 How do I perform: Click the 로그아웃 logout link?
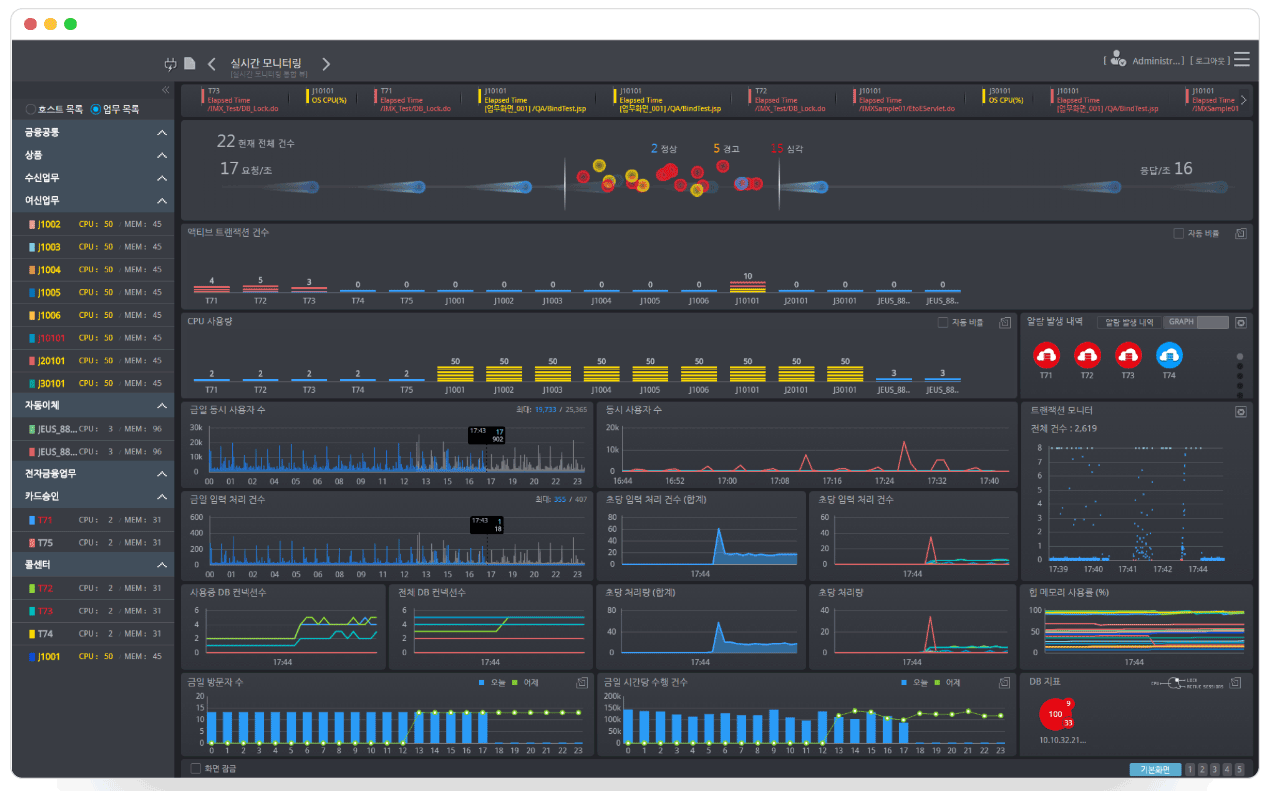(x=1210, y=61)
